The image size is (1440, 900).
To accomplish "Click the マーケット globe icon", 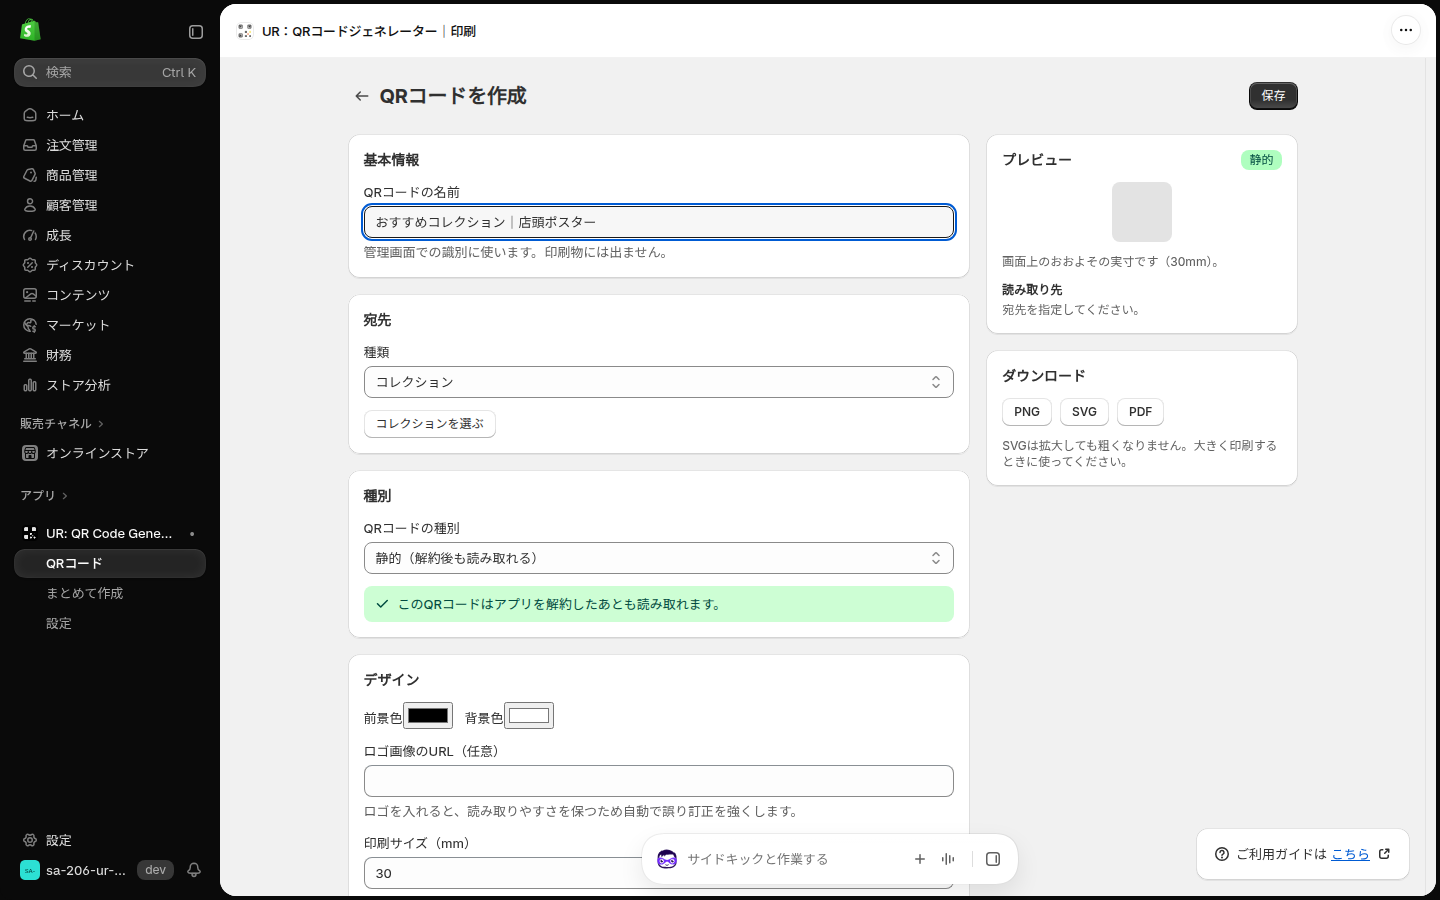I will coord(30,325).
